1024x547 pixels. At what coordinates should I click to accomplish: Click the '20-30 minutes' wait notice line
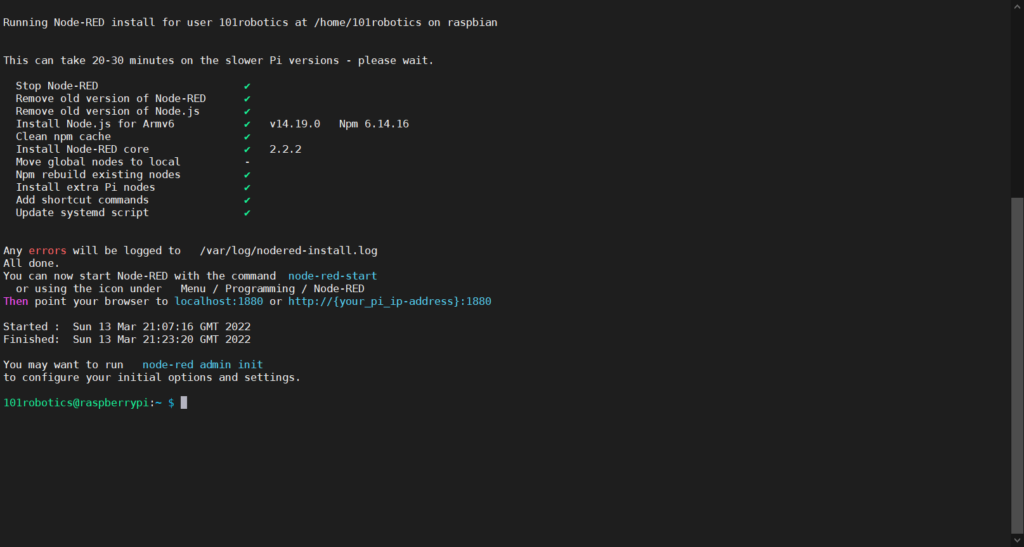[x=219, y=61]
